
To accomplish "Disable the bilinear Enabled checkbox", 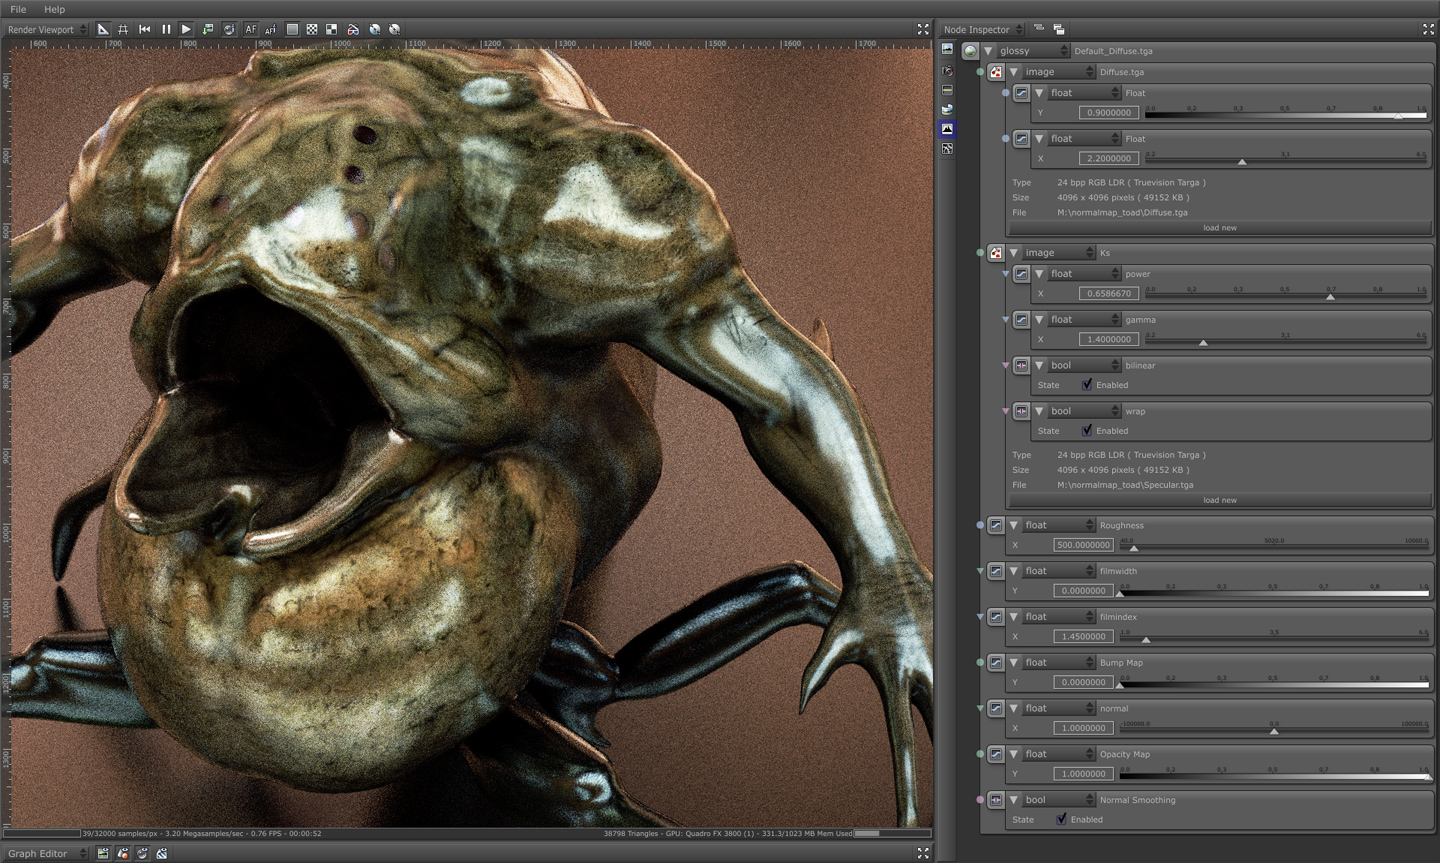I will click(1087, 385).
